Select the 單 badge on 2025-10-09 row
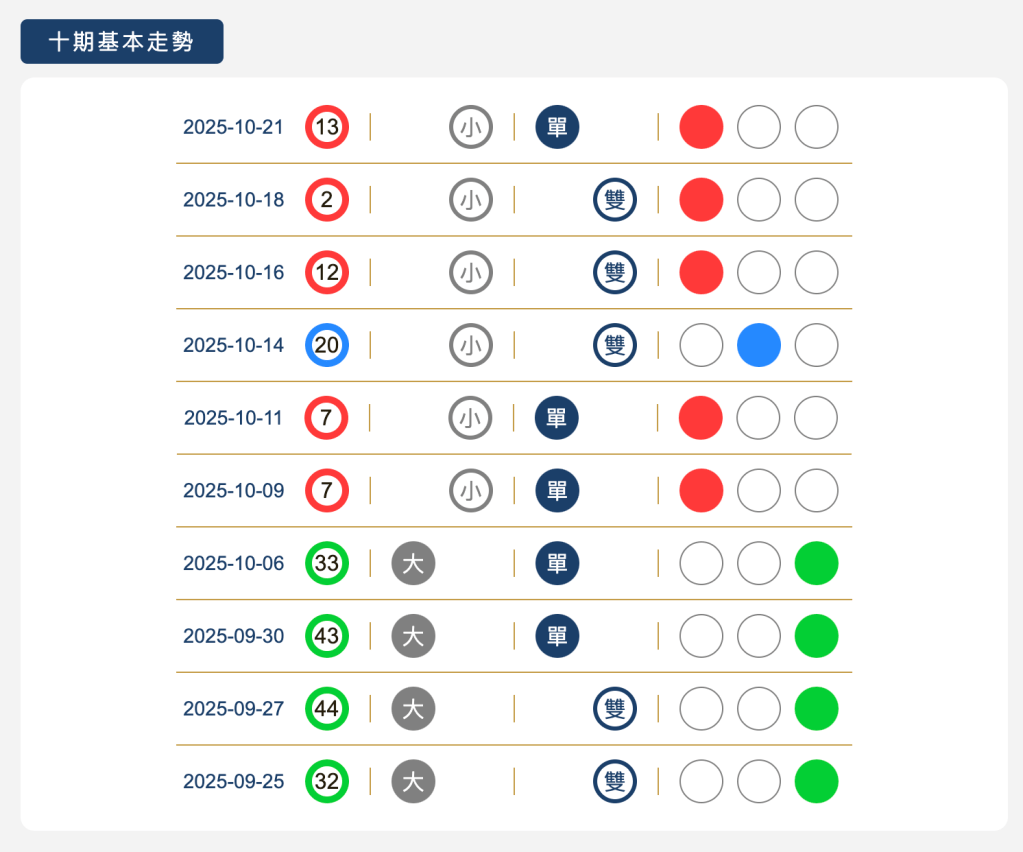1023x852 pixels. click(556, 490)
